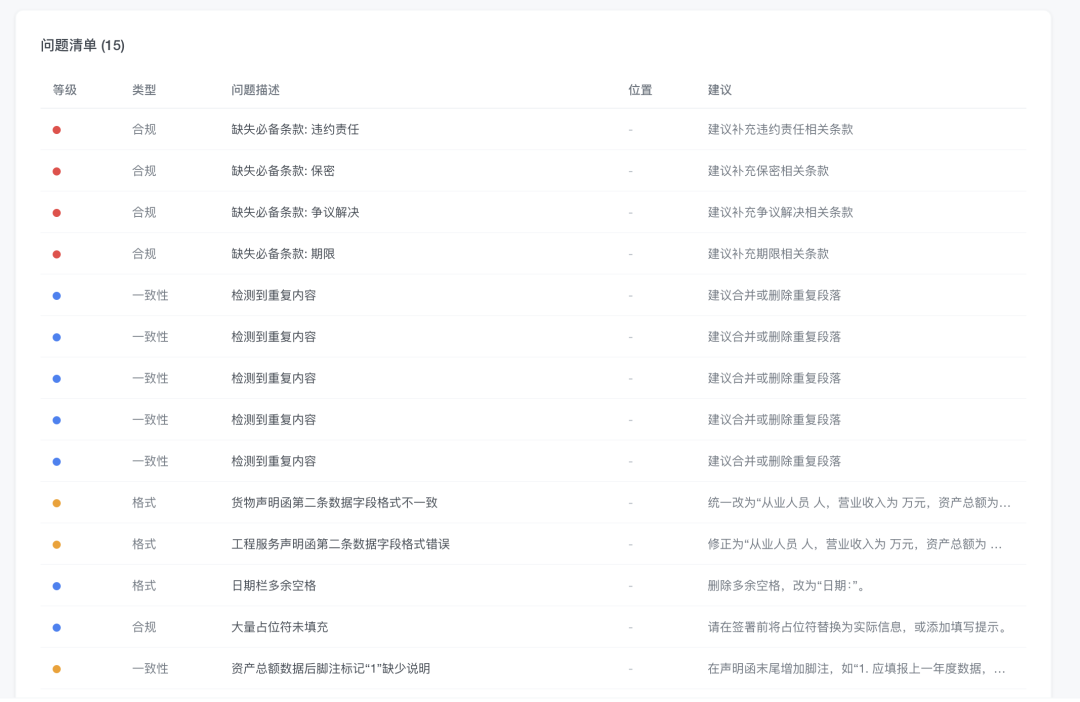1080x702 pixels.
Task: Click 合规 type in 保密 row
Action: [144, 171]
